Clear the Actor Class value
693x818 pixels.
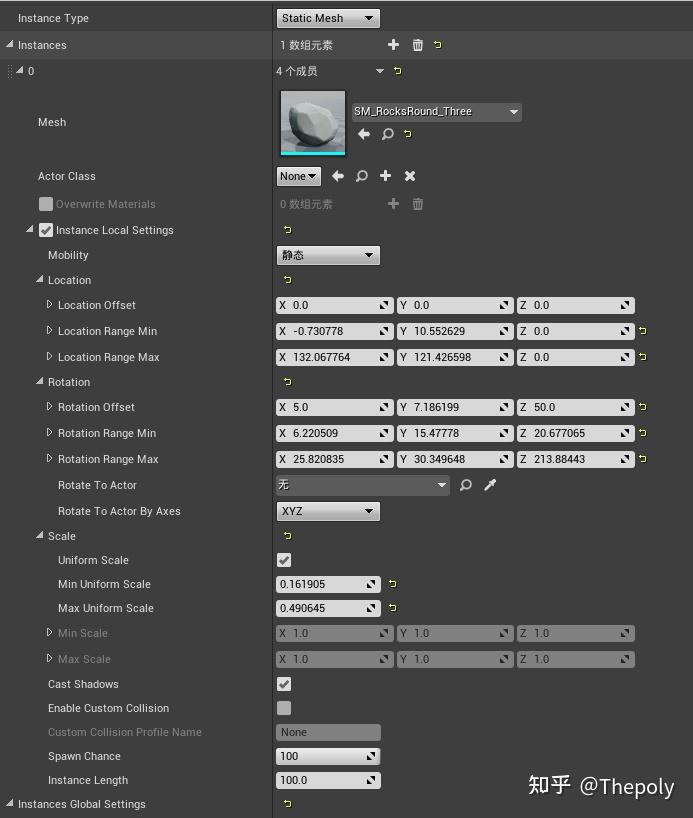point(410,176)
